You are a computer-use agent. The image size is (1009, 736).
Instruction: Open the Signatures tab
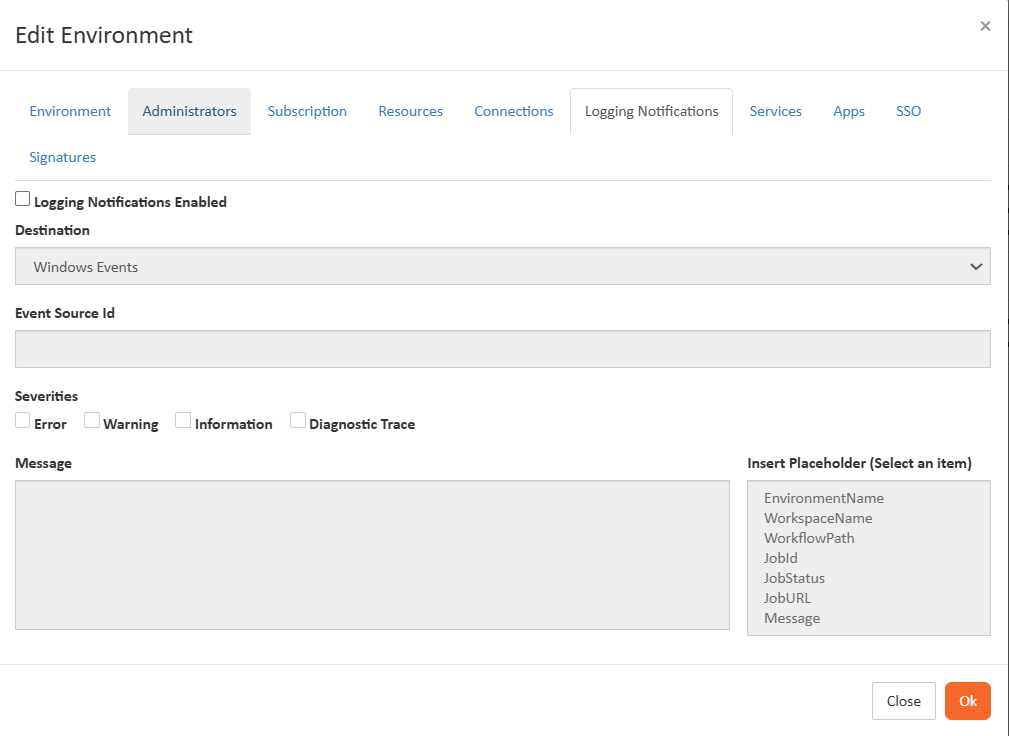(x=62, y=158)
